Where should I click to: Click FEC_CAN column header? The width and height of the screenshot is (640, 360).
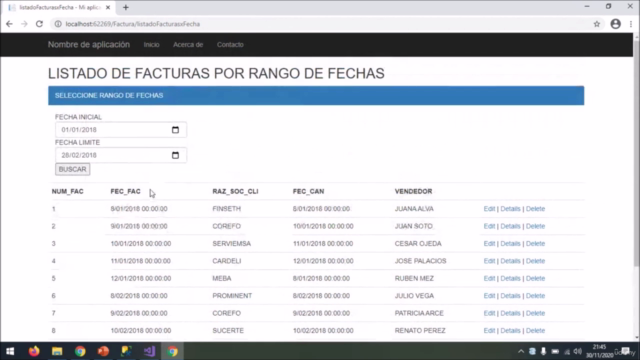tap(308, 191)
